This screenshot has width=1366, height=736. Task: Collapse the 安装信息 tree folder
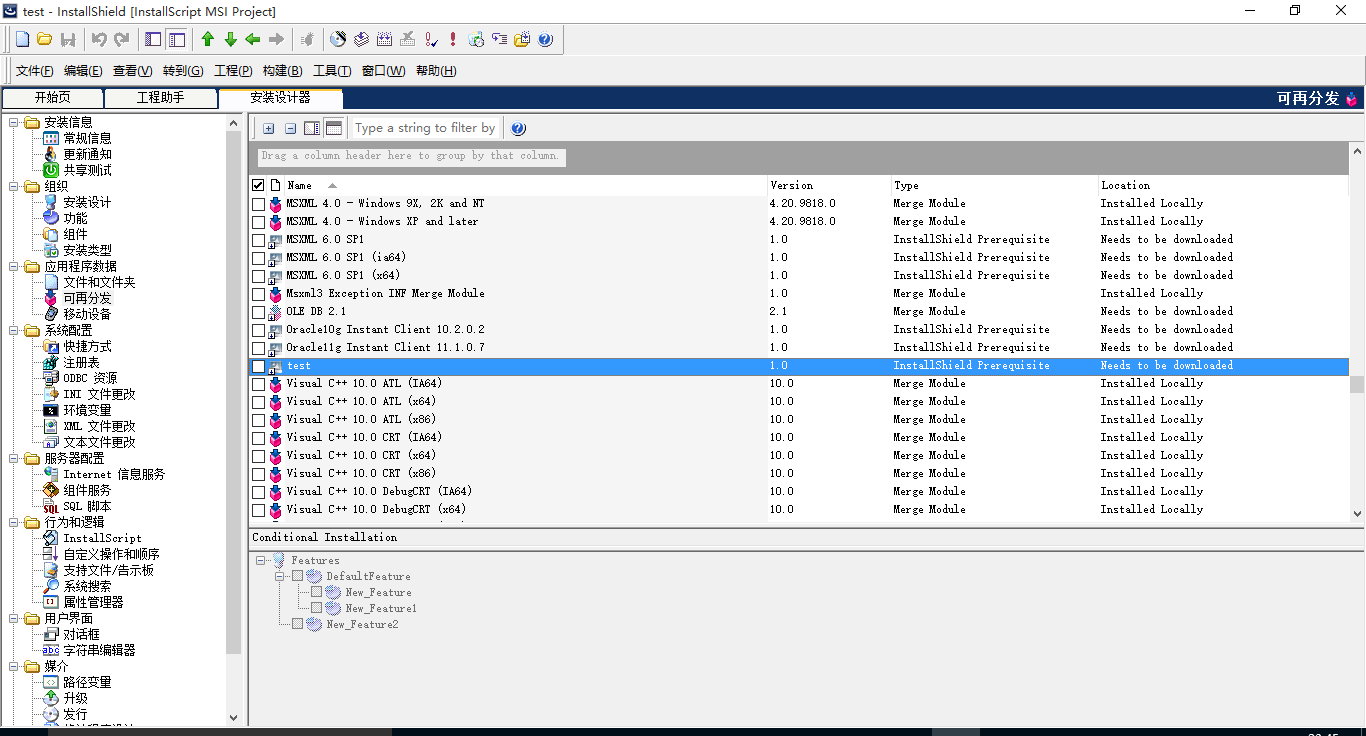14,122
